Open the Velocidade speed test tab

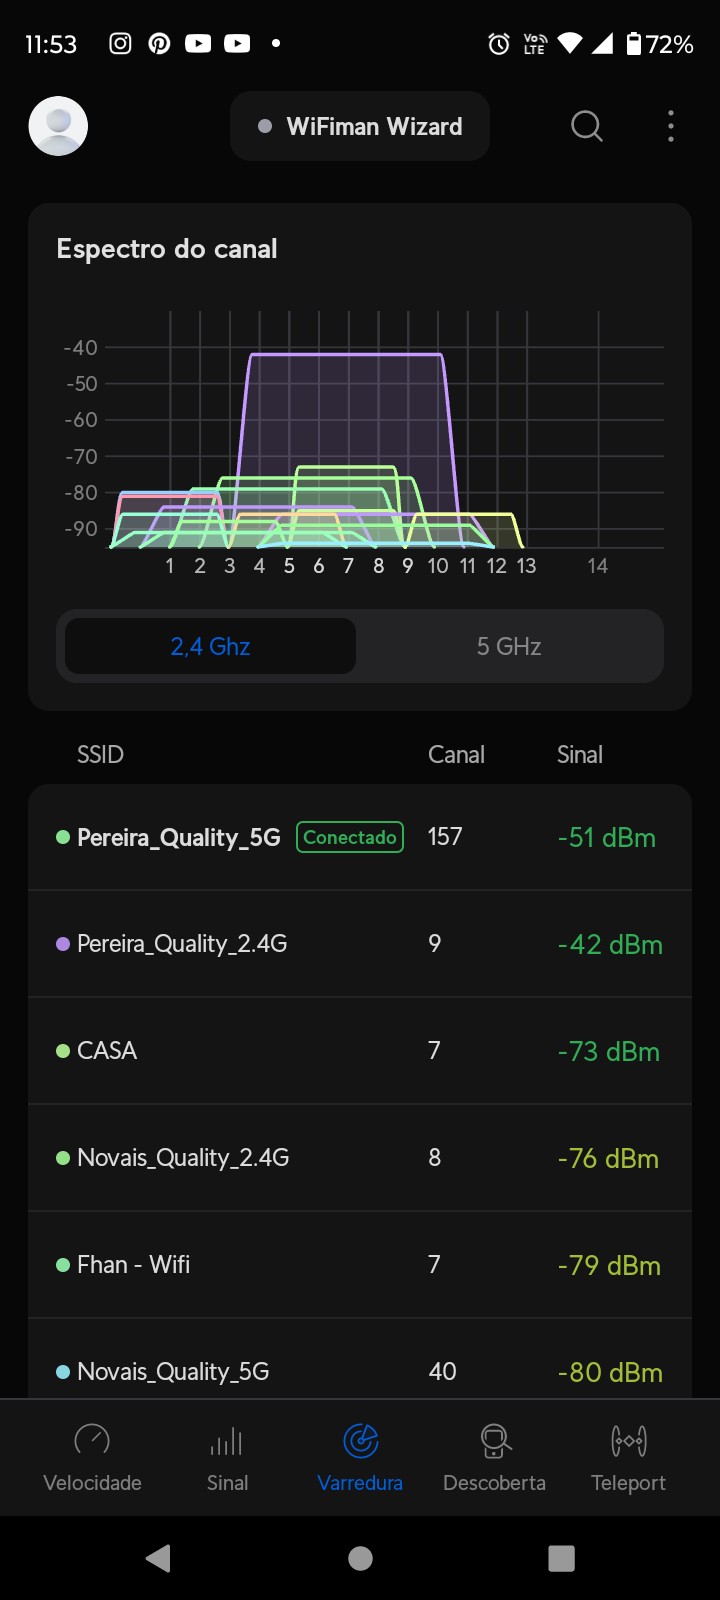click(x=92, y=1457)
